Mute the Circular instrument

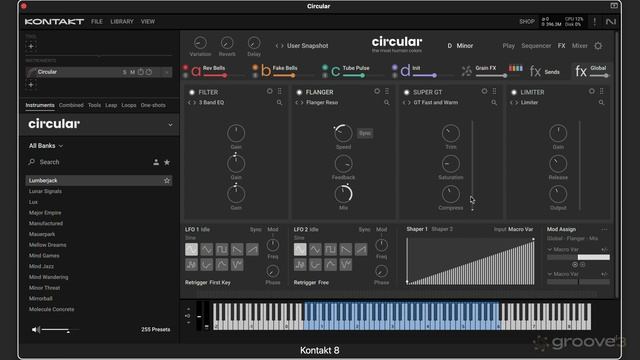click(x=132, y=72)
